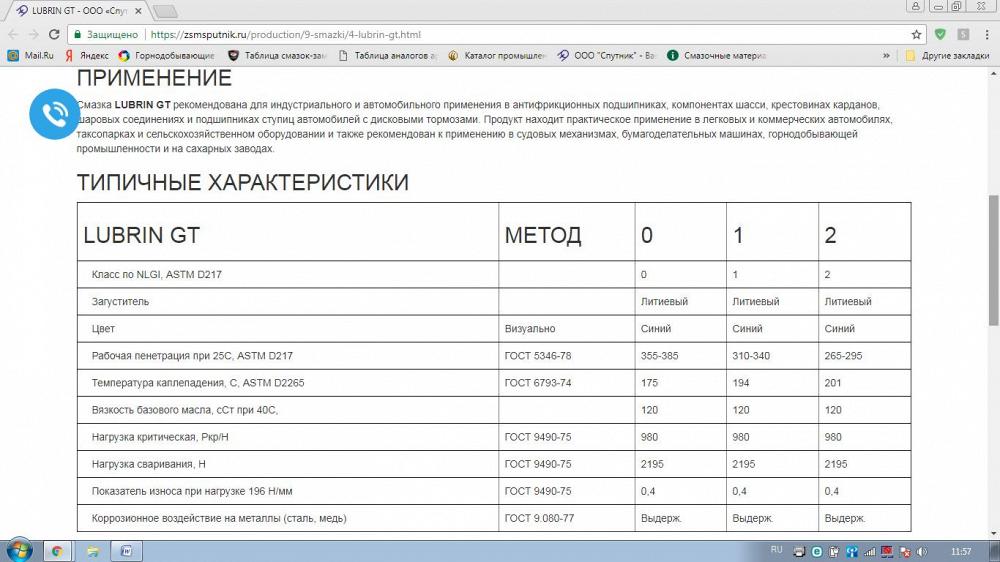This screenshot has width=1000, height=562.
Task: Open a new browser tab
Action: (x=165, y=11)
